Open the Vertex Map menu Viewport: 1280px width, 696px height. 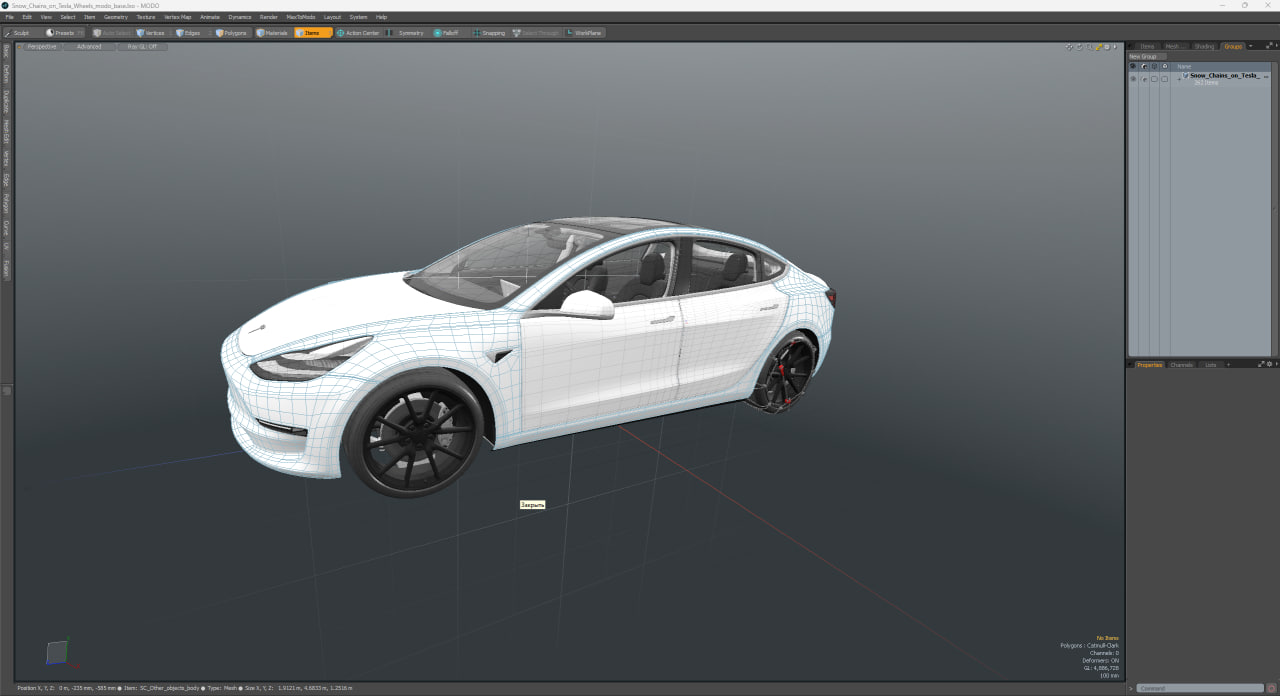(178, 17)
